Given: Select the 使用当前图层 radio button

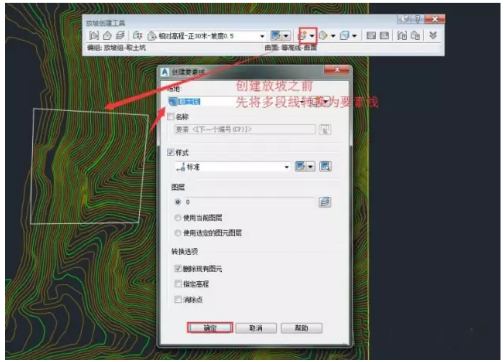Looking at the screenshot, I should point(178,218).
